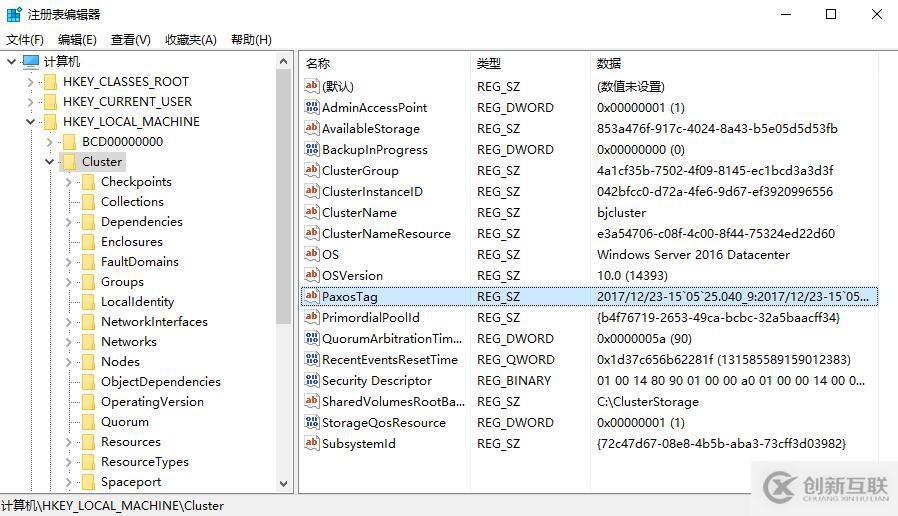Expand HKEY_CURRENT_USER hive

click(30, 102)
